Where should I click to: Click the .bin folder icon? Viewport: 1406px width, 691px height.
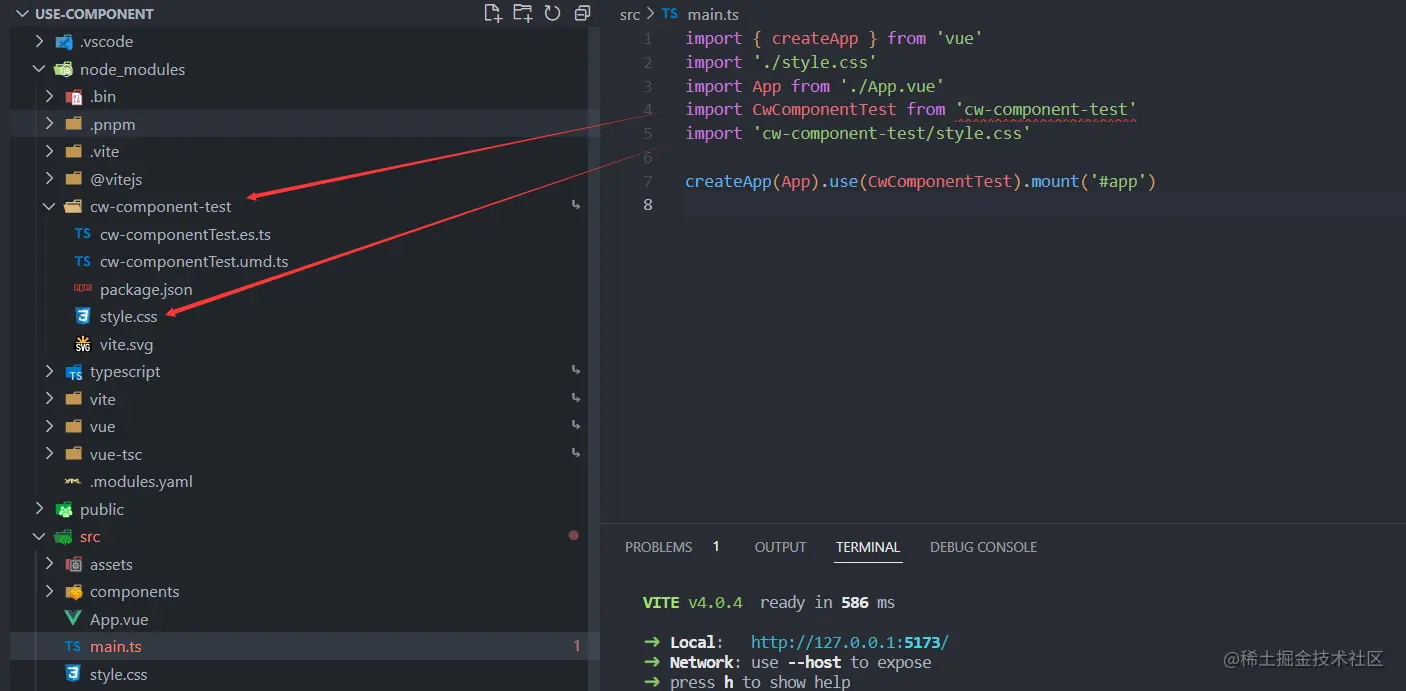[x=73, y=97]
